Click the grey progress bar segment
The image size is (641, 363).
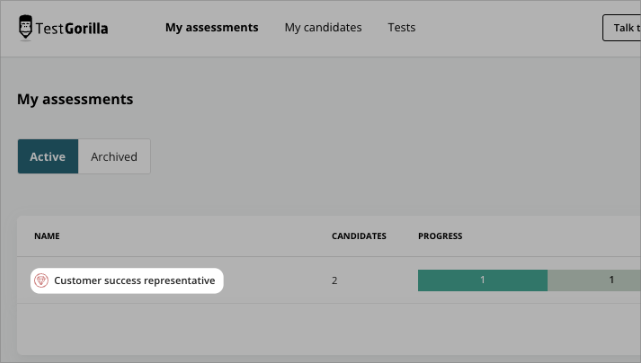point(594,280)
